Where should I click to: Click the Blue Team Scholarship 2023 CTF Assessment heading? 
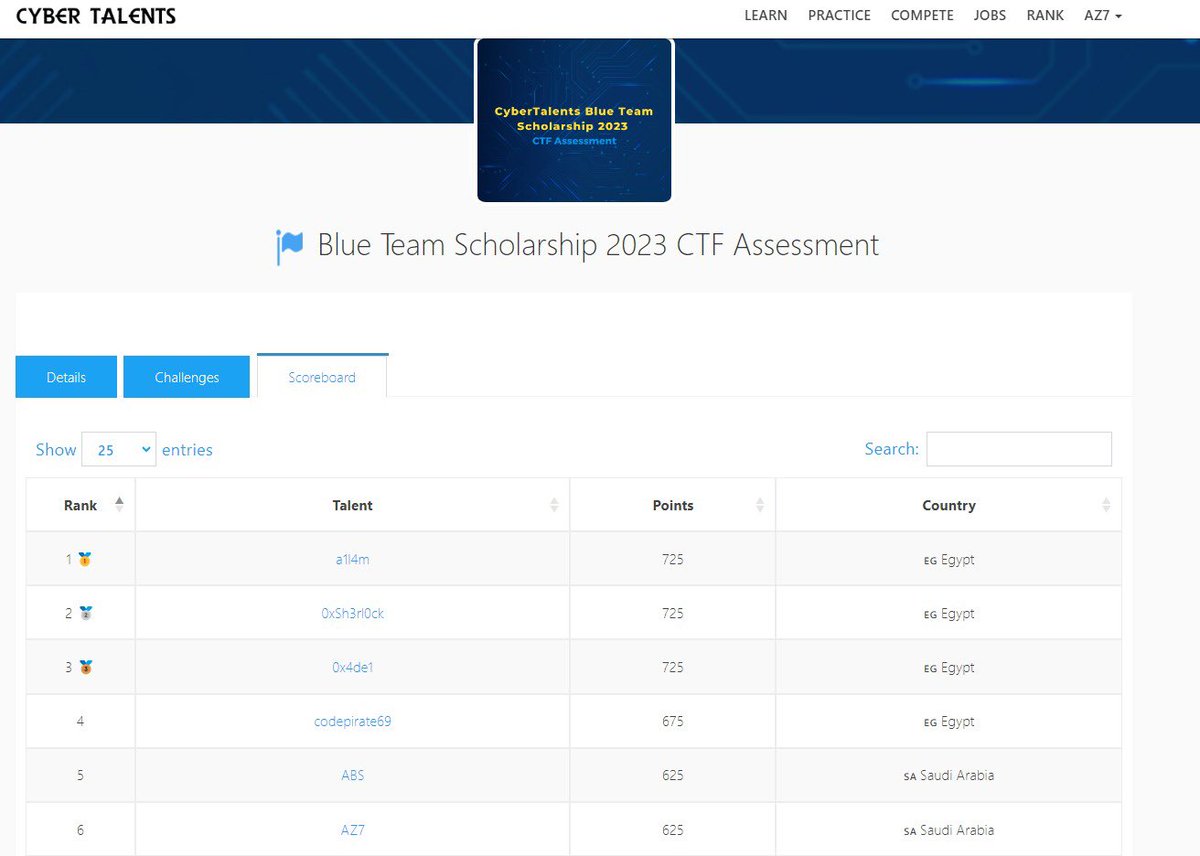tap(598, 245)
